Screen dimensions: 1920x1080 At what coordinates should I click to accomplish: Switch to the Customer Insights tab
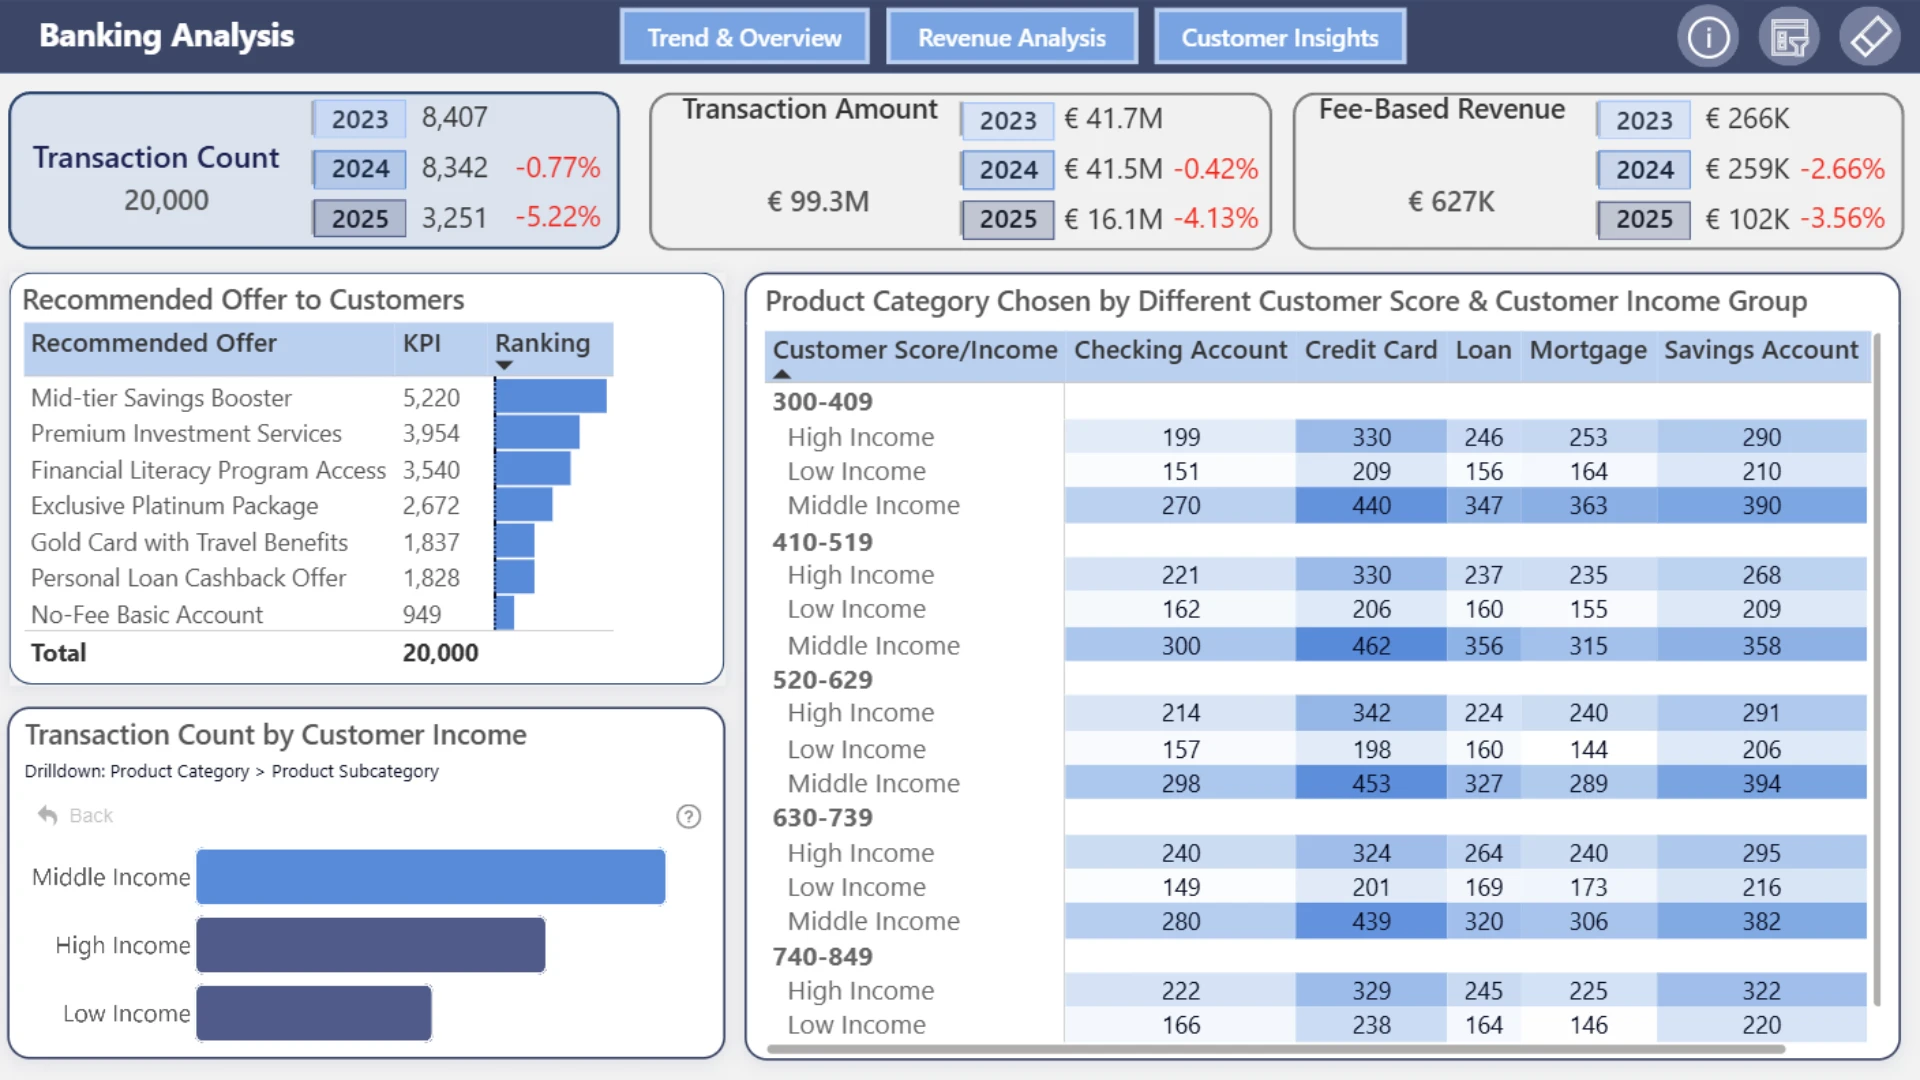(x=1280, y=37)
